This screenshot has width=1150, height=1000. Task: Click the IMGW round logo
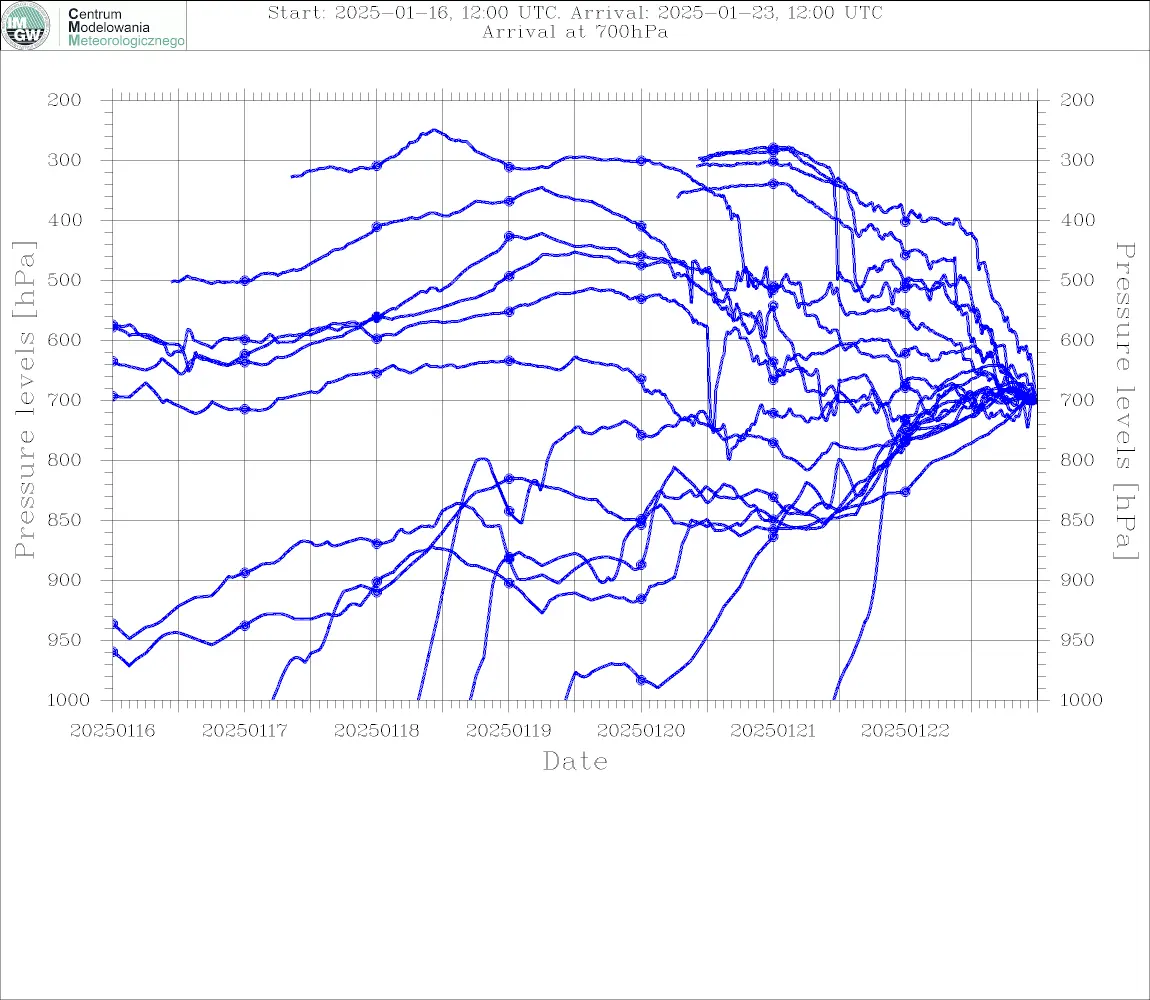pos(26,26)
